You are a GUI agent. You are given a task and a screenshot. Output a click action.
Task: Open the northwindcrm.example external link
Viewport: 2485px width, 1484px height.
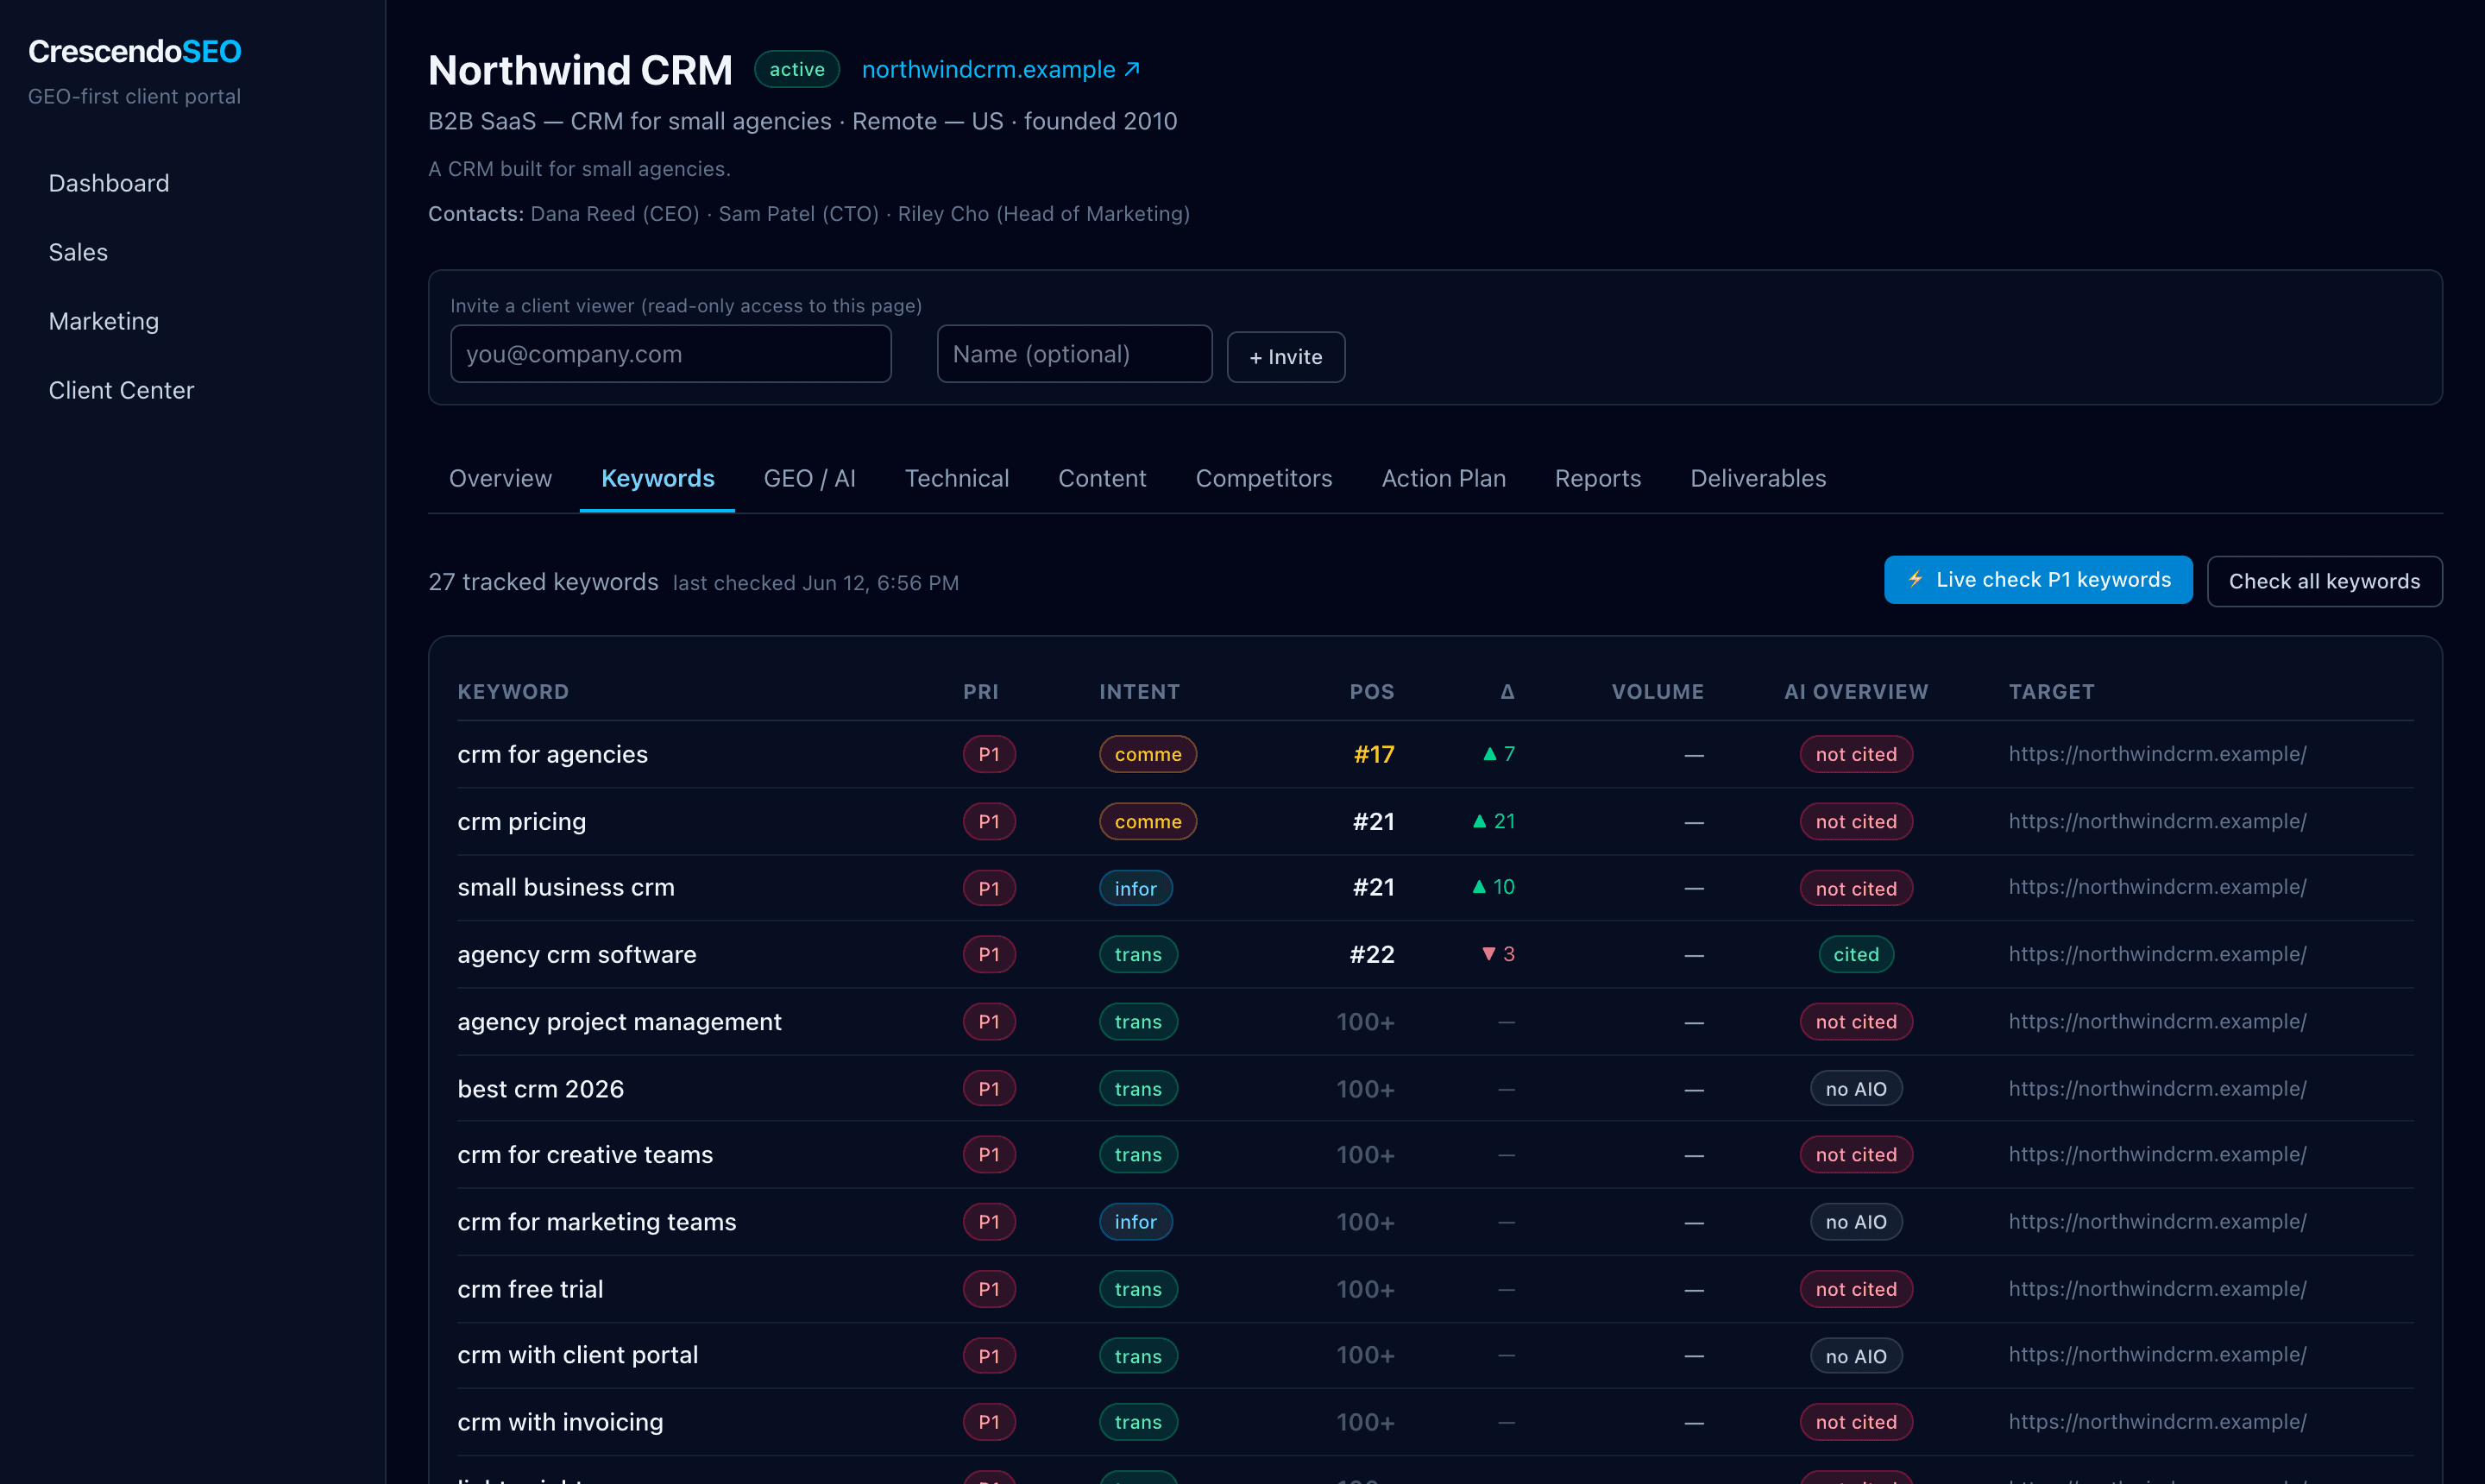1000,69
